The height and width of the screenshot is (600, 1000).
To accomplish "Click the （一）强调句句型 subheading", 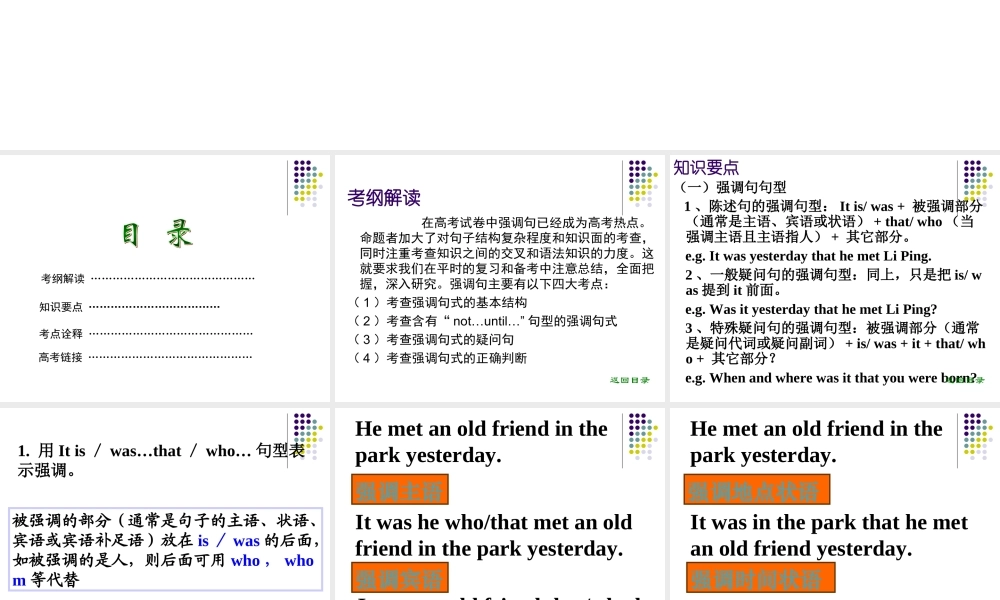I will click(732, 187).
